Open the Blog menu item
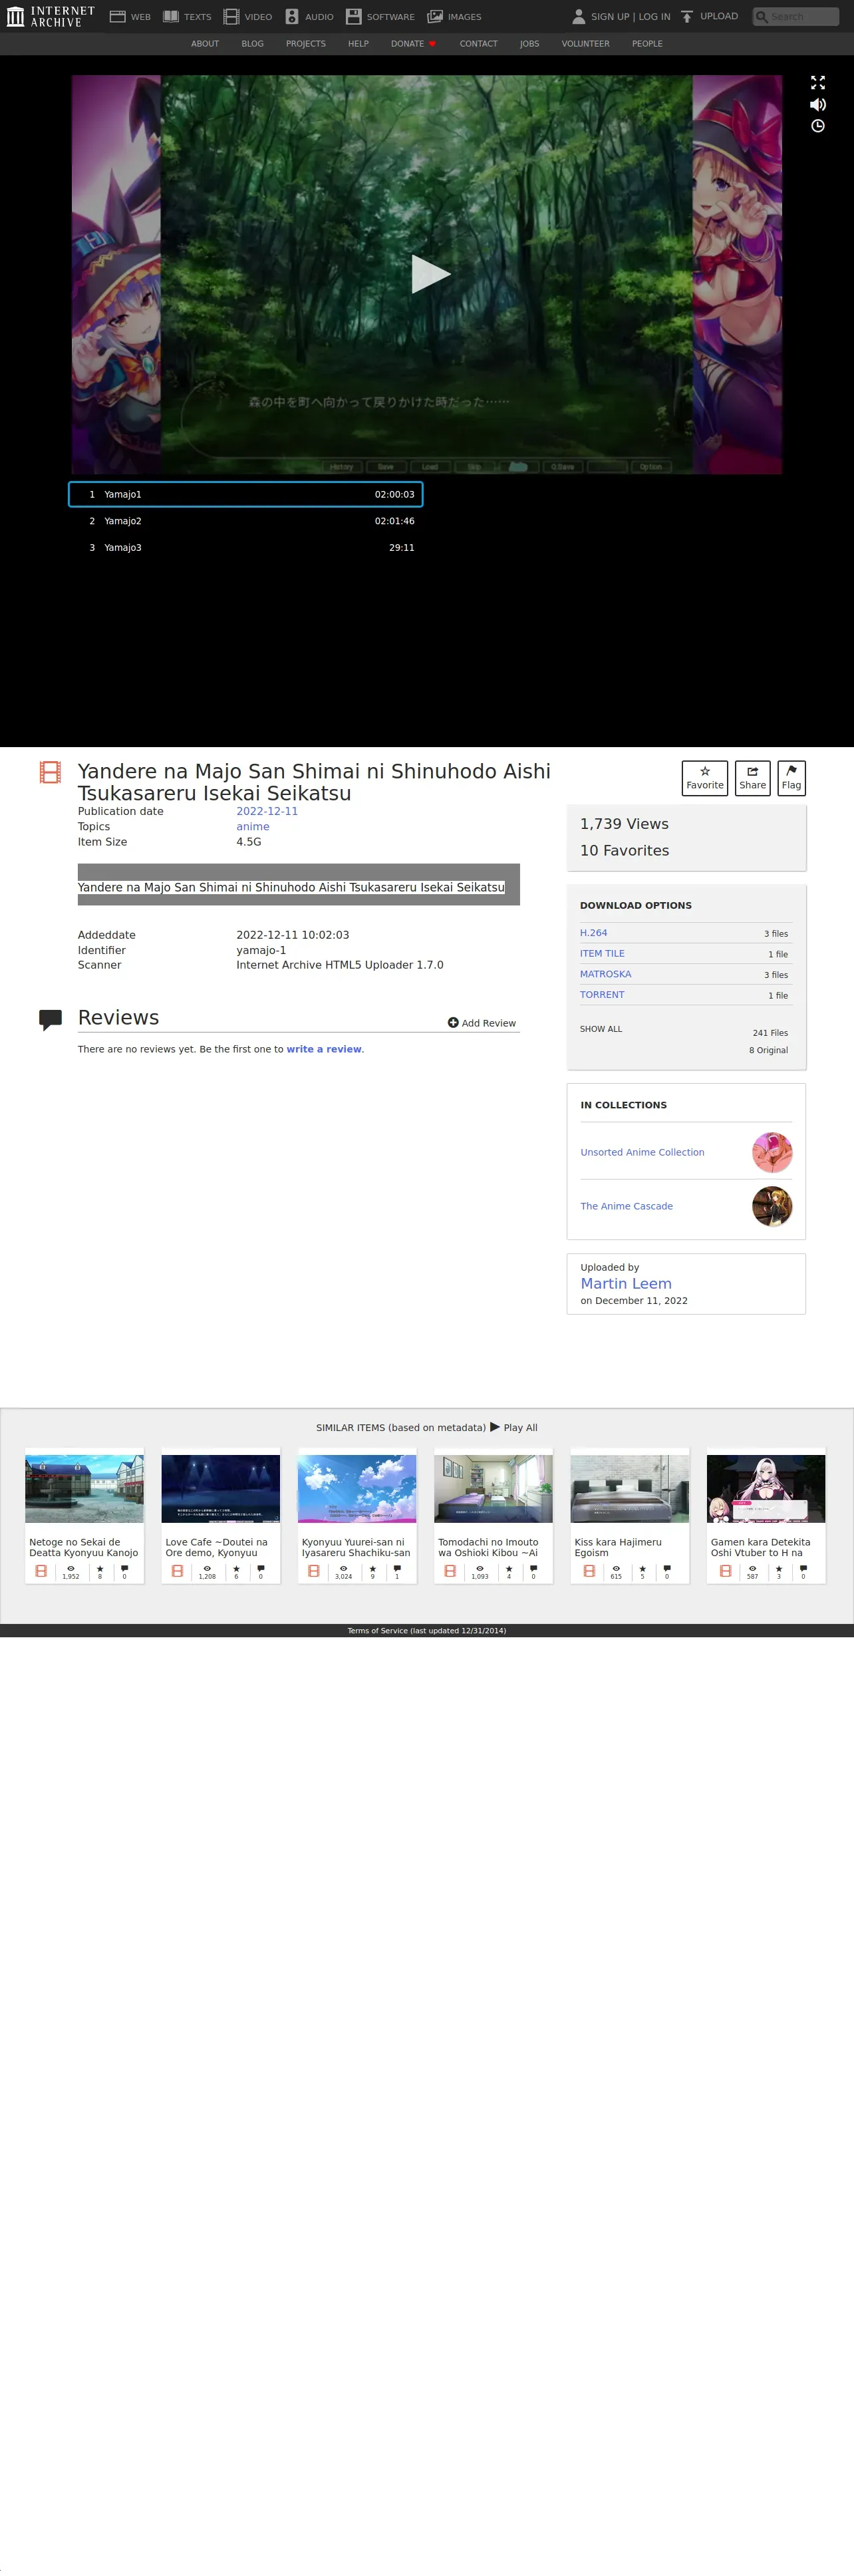The height and width of the screenshot is (2576, 854). (x=252, y=44)
